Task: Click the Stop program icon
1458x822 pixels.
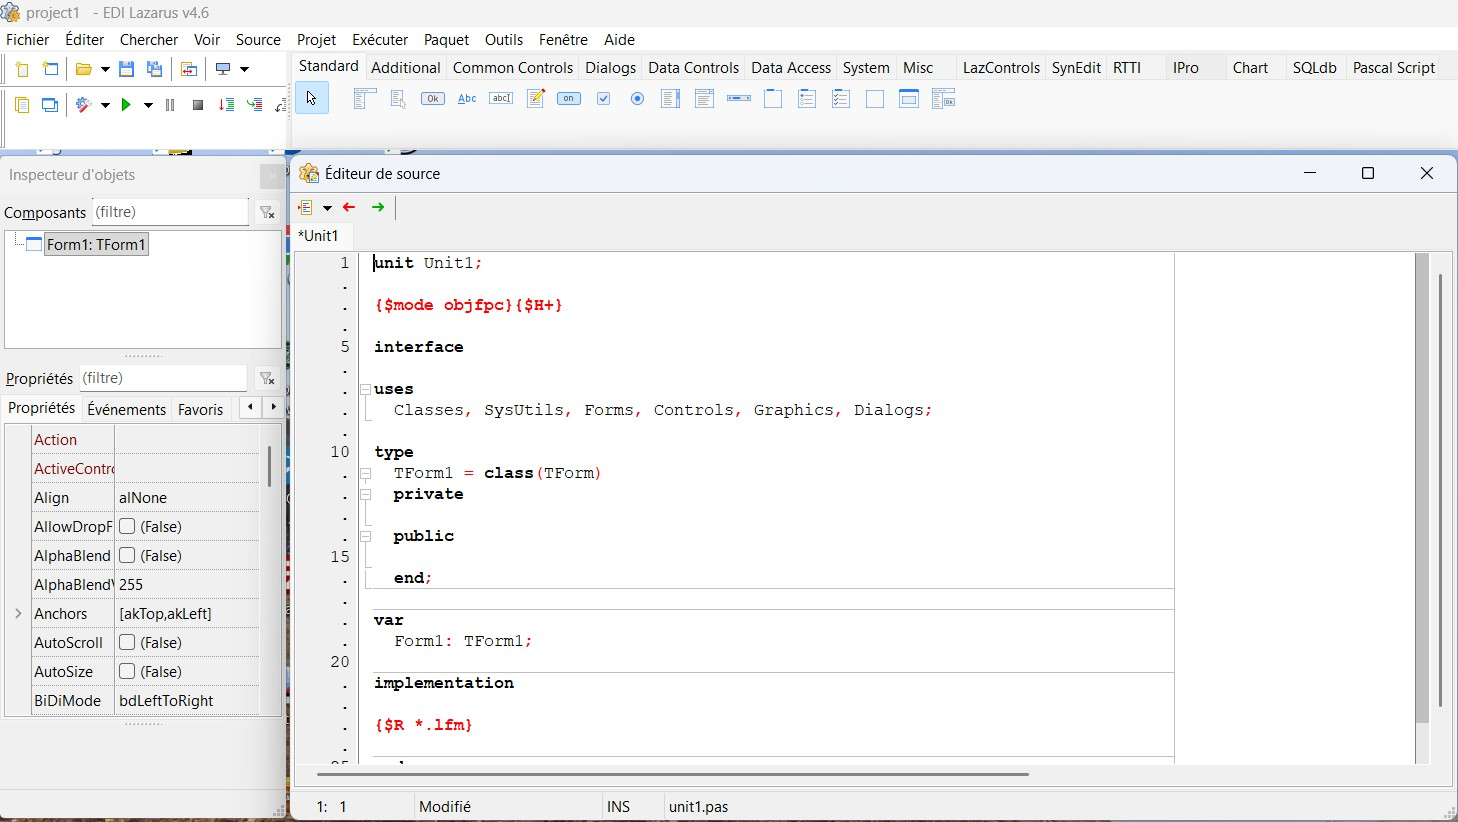Action: pyautogui.click(x=198, y=105)
